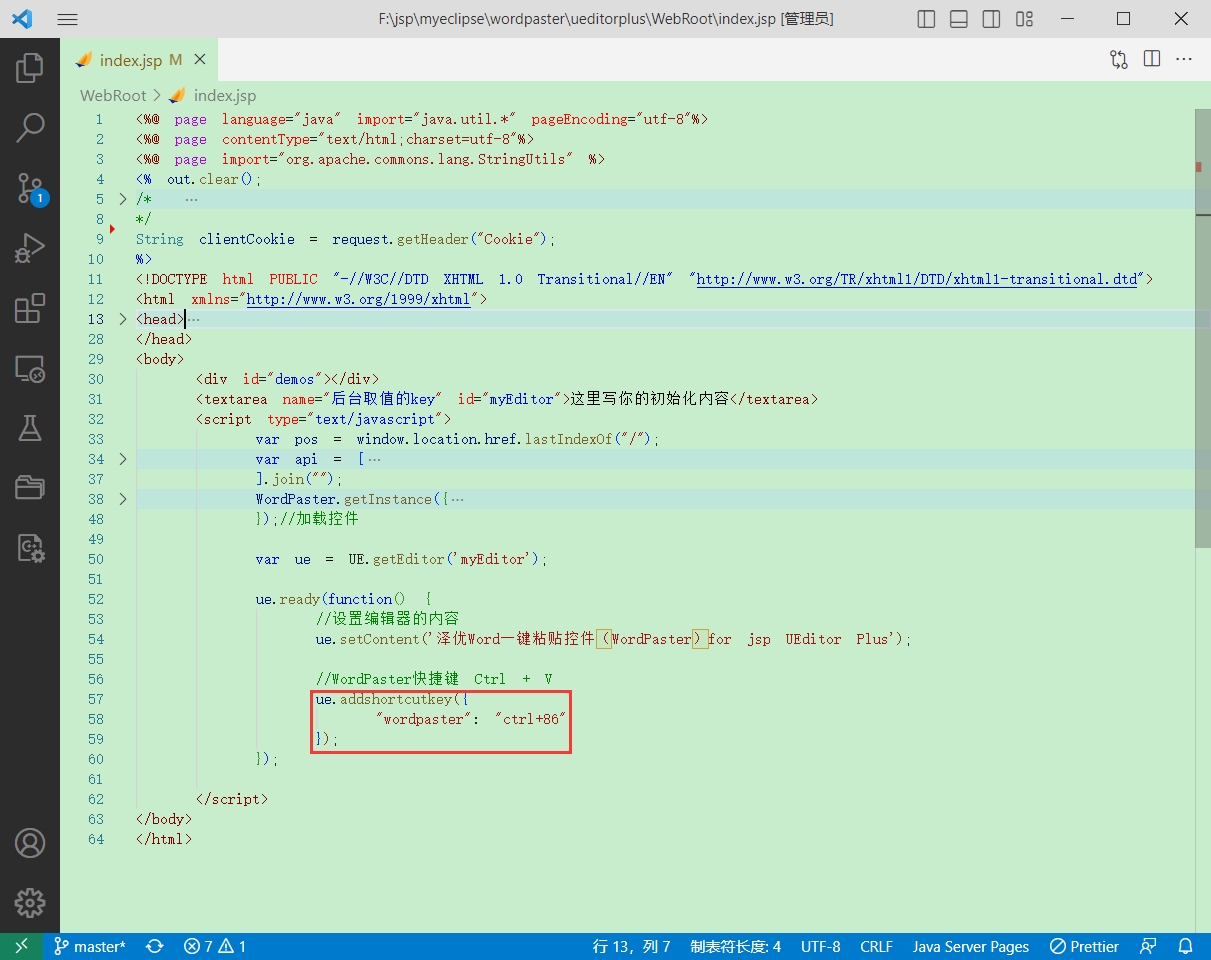Open the Extensions view

pos(30,308)
